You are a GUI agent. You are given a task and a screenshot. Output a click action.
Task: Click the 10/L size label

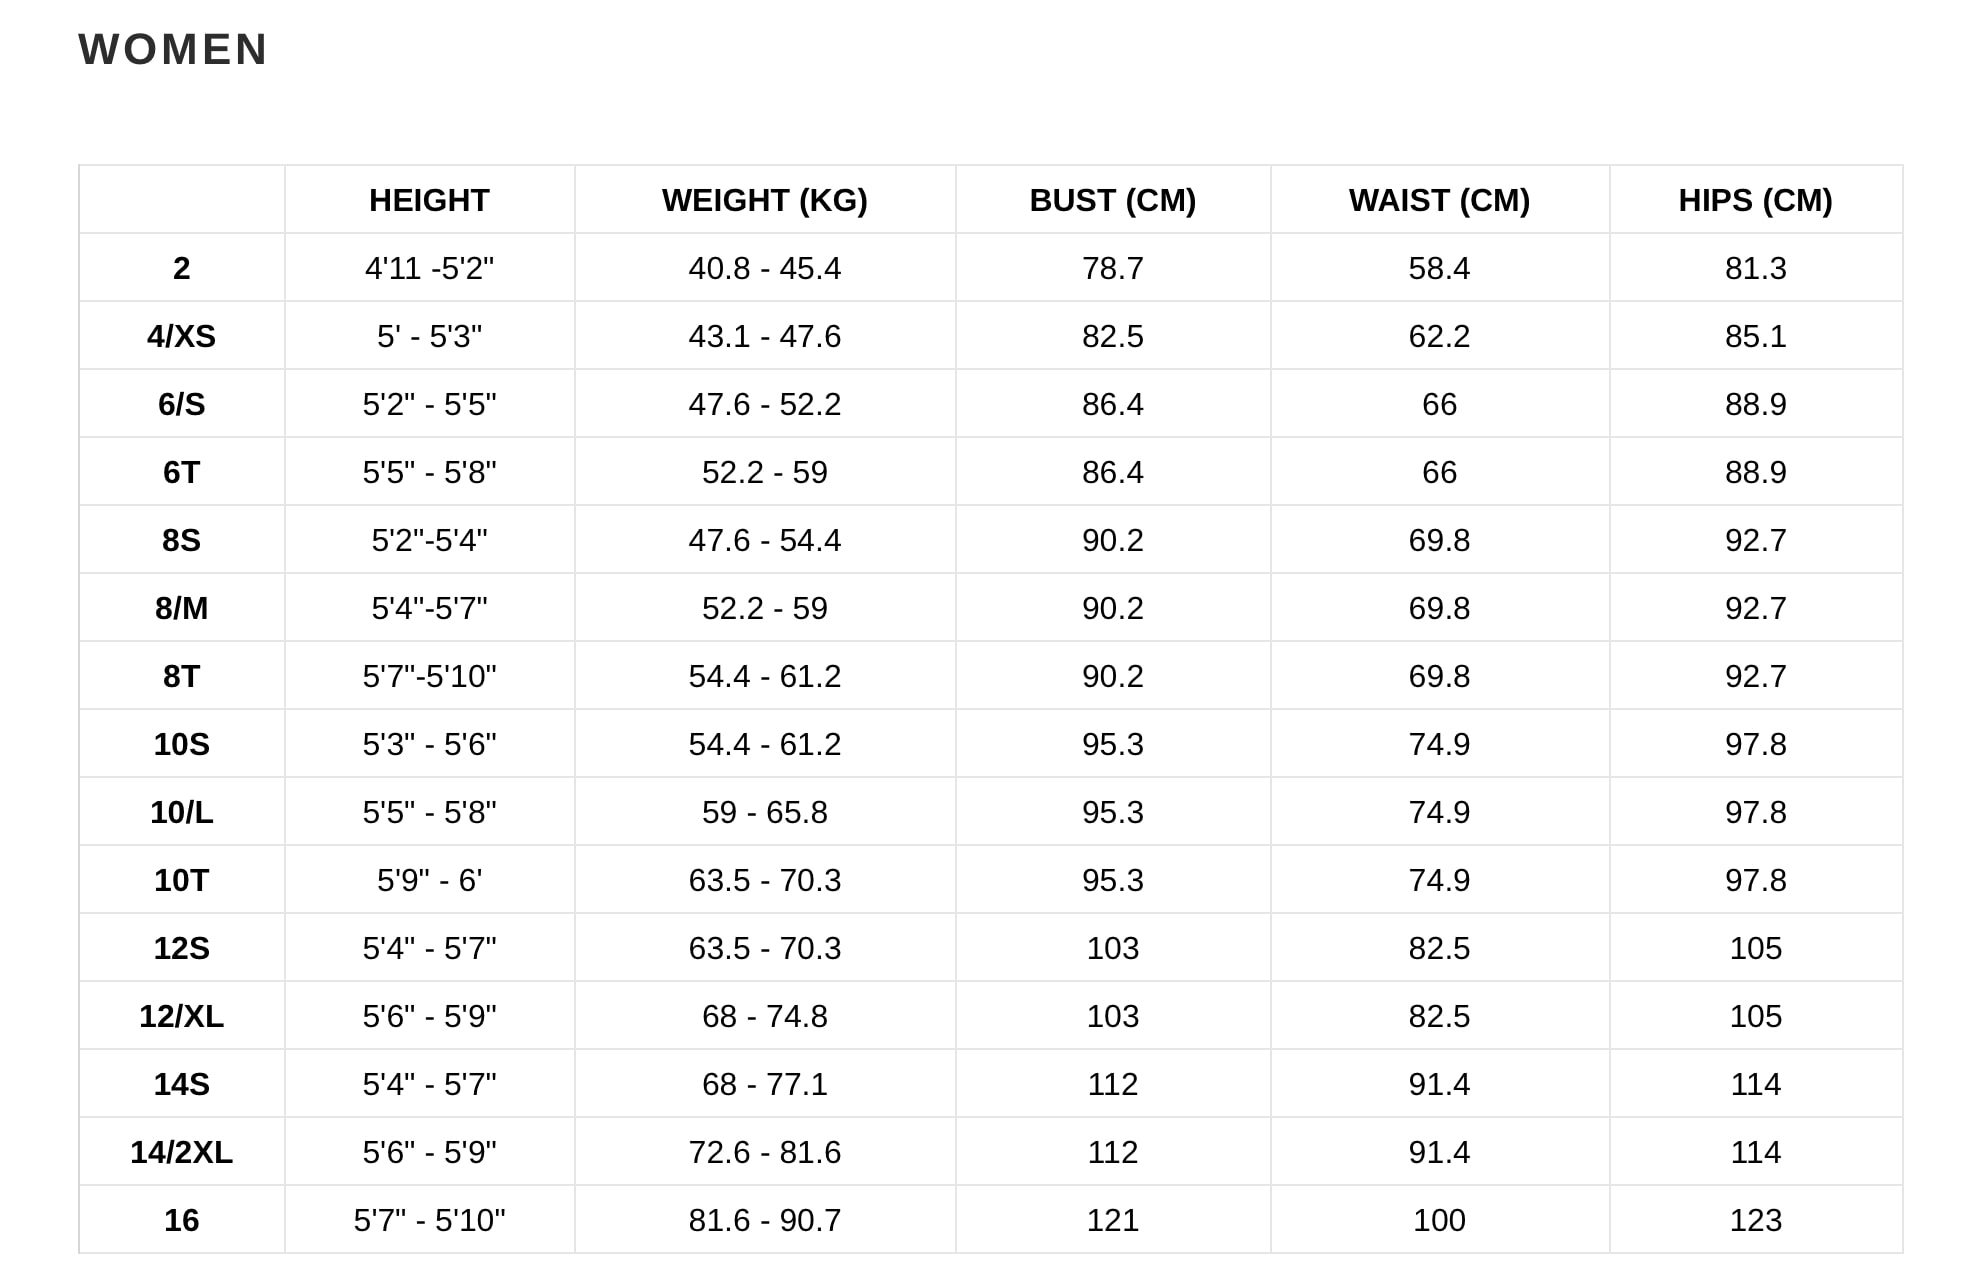181,812
